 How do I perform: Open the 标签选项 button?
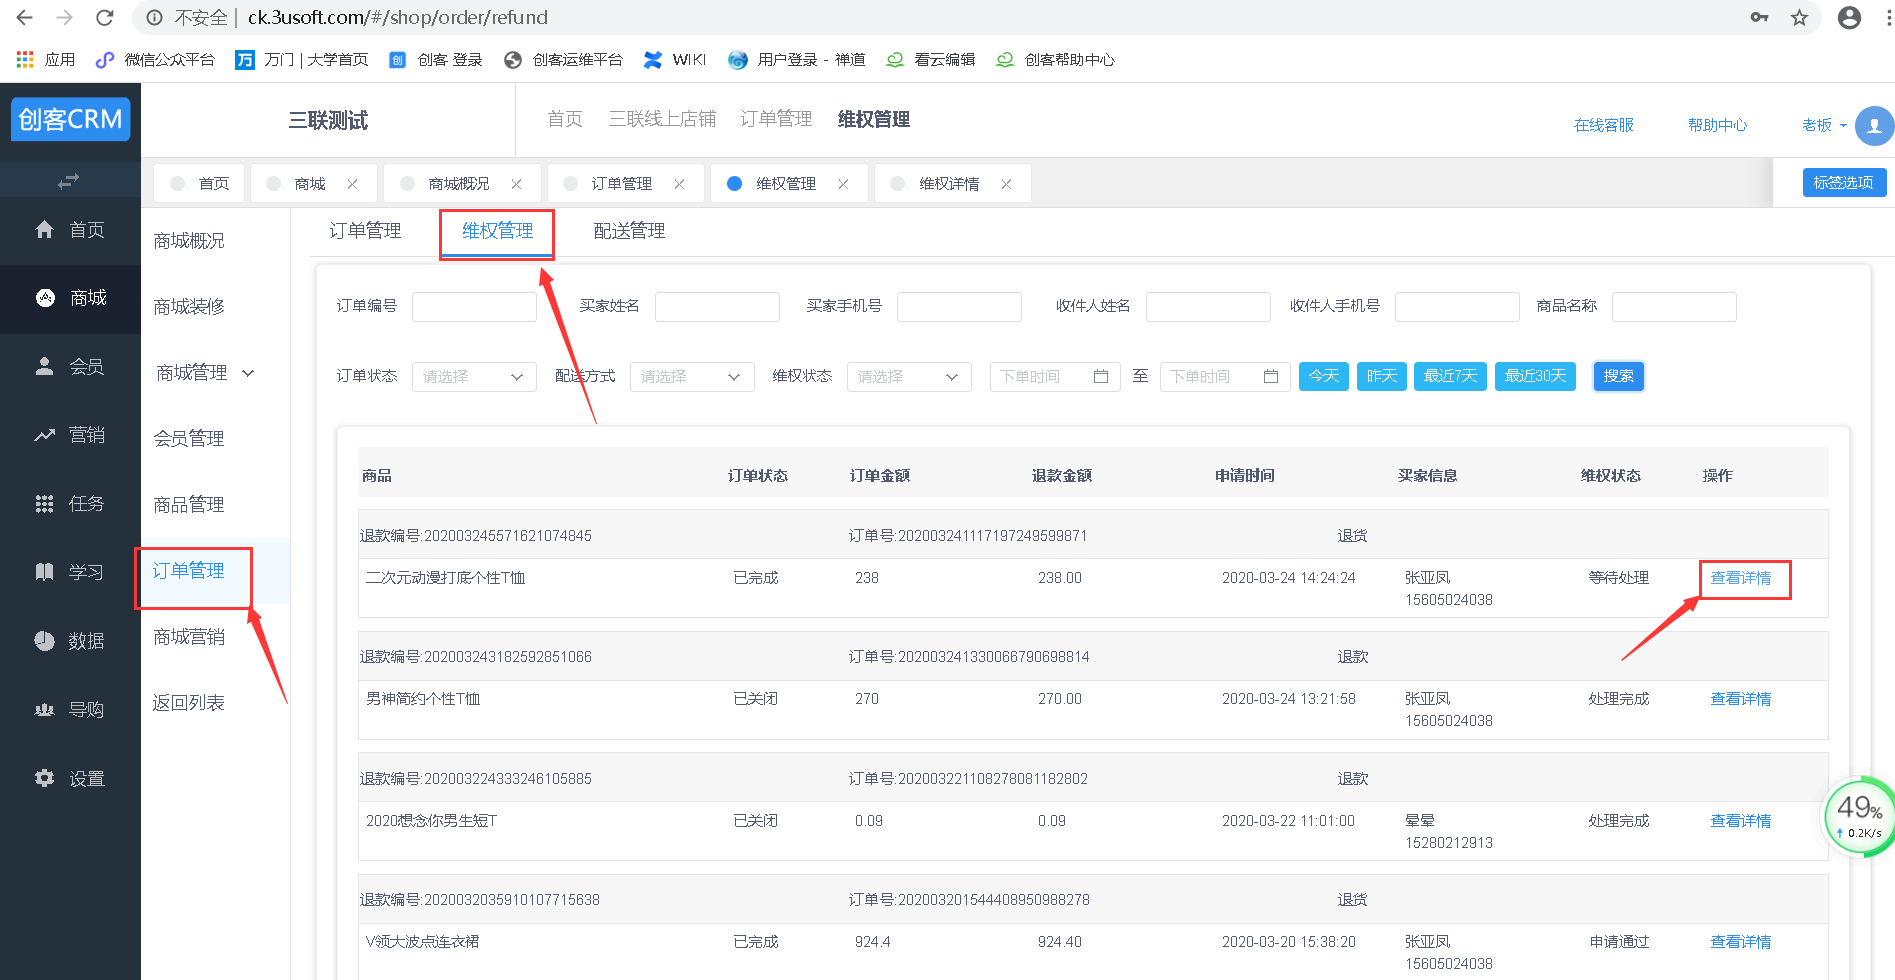[x=1844, y=183]
